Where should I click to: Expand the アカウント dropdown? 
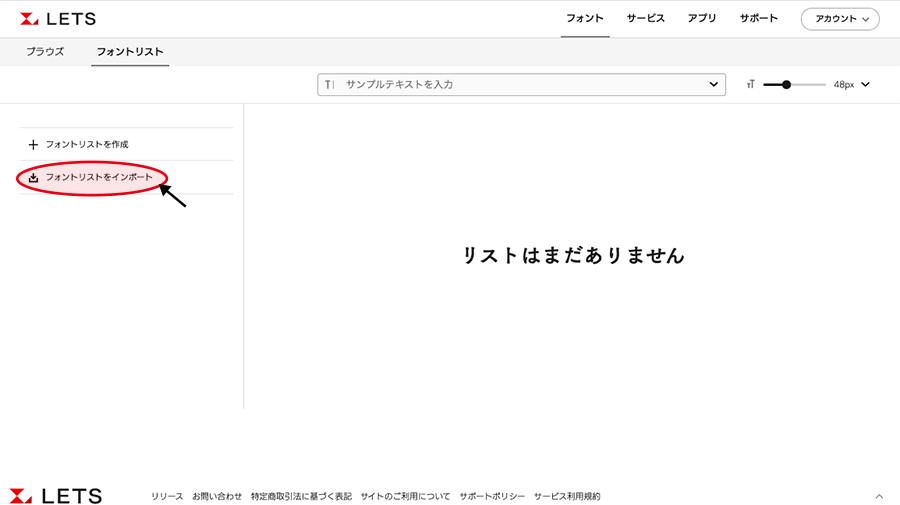click(840, 19)
